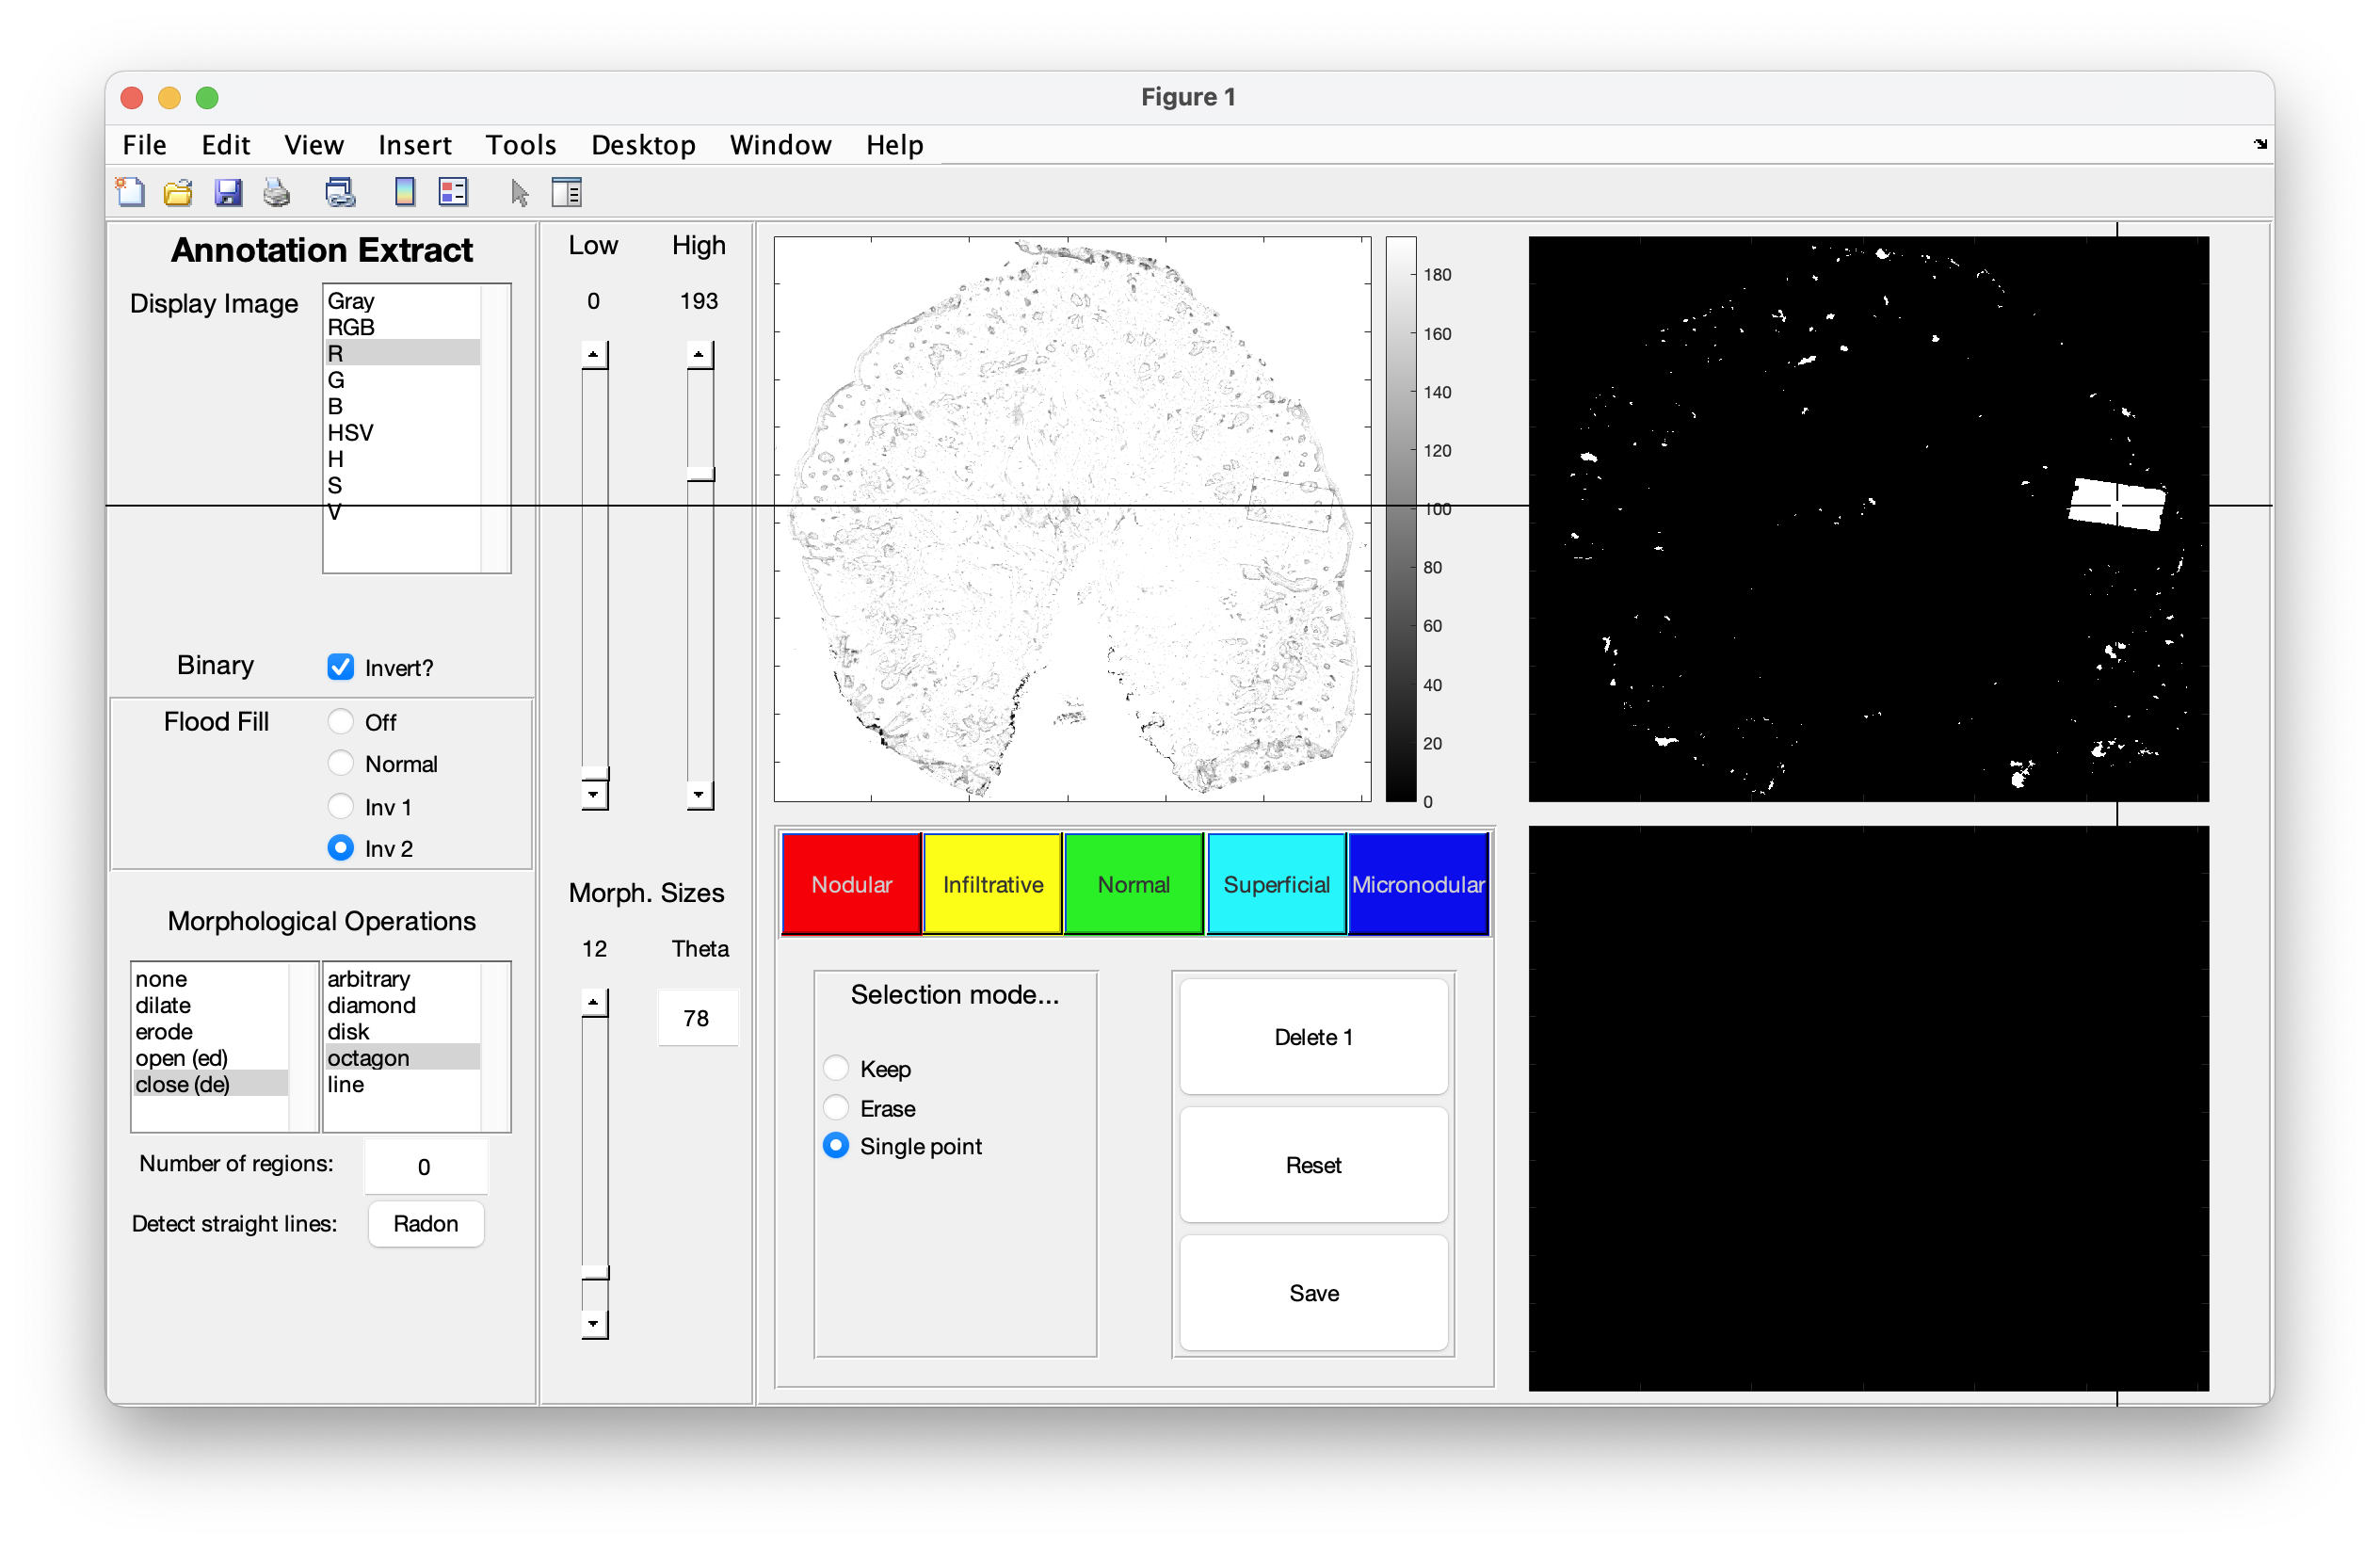Click the yellow Infiltrative label button
The image size is (2380, 1546).
(x=993, y=884)
